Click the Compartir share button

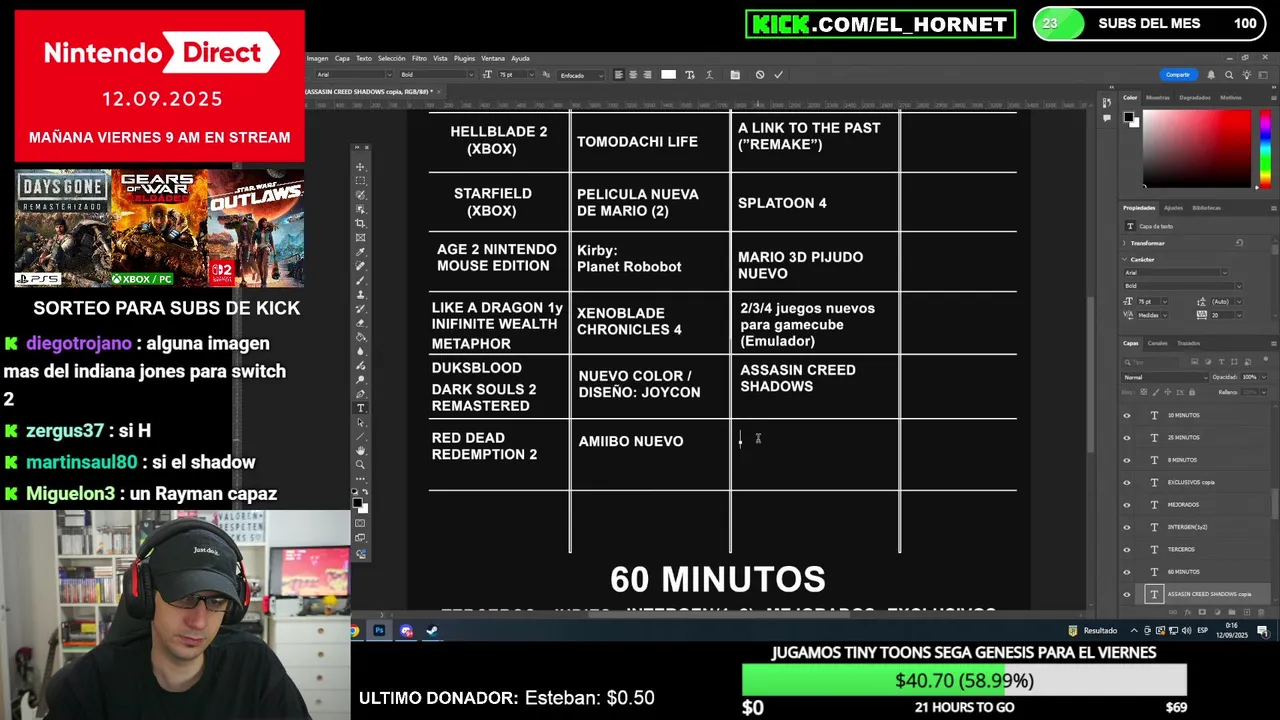click(x=1178, y=75)
